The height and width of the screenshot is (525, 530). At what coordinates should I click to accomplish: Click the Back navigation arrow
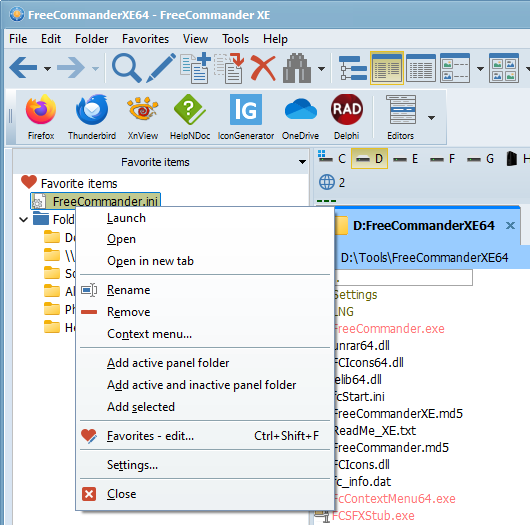pyautogui.click(x=23, y=68)
